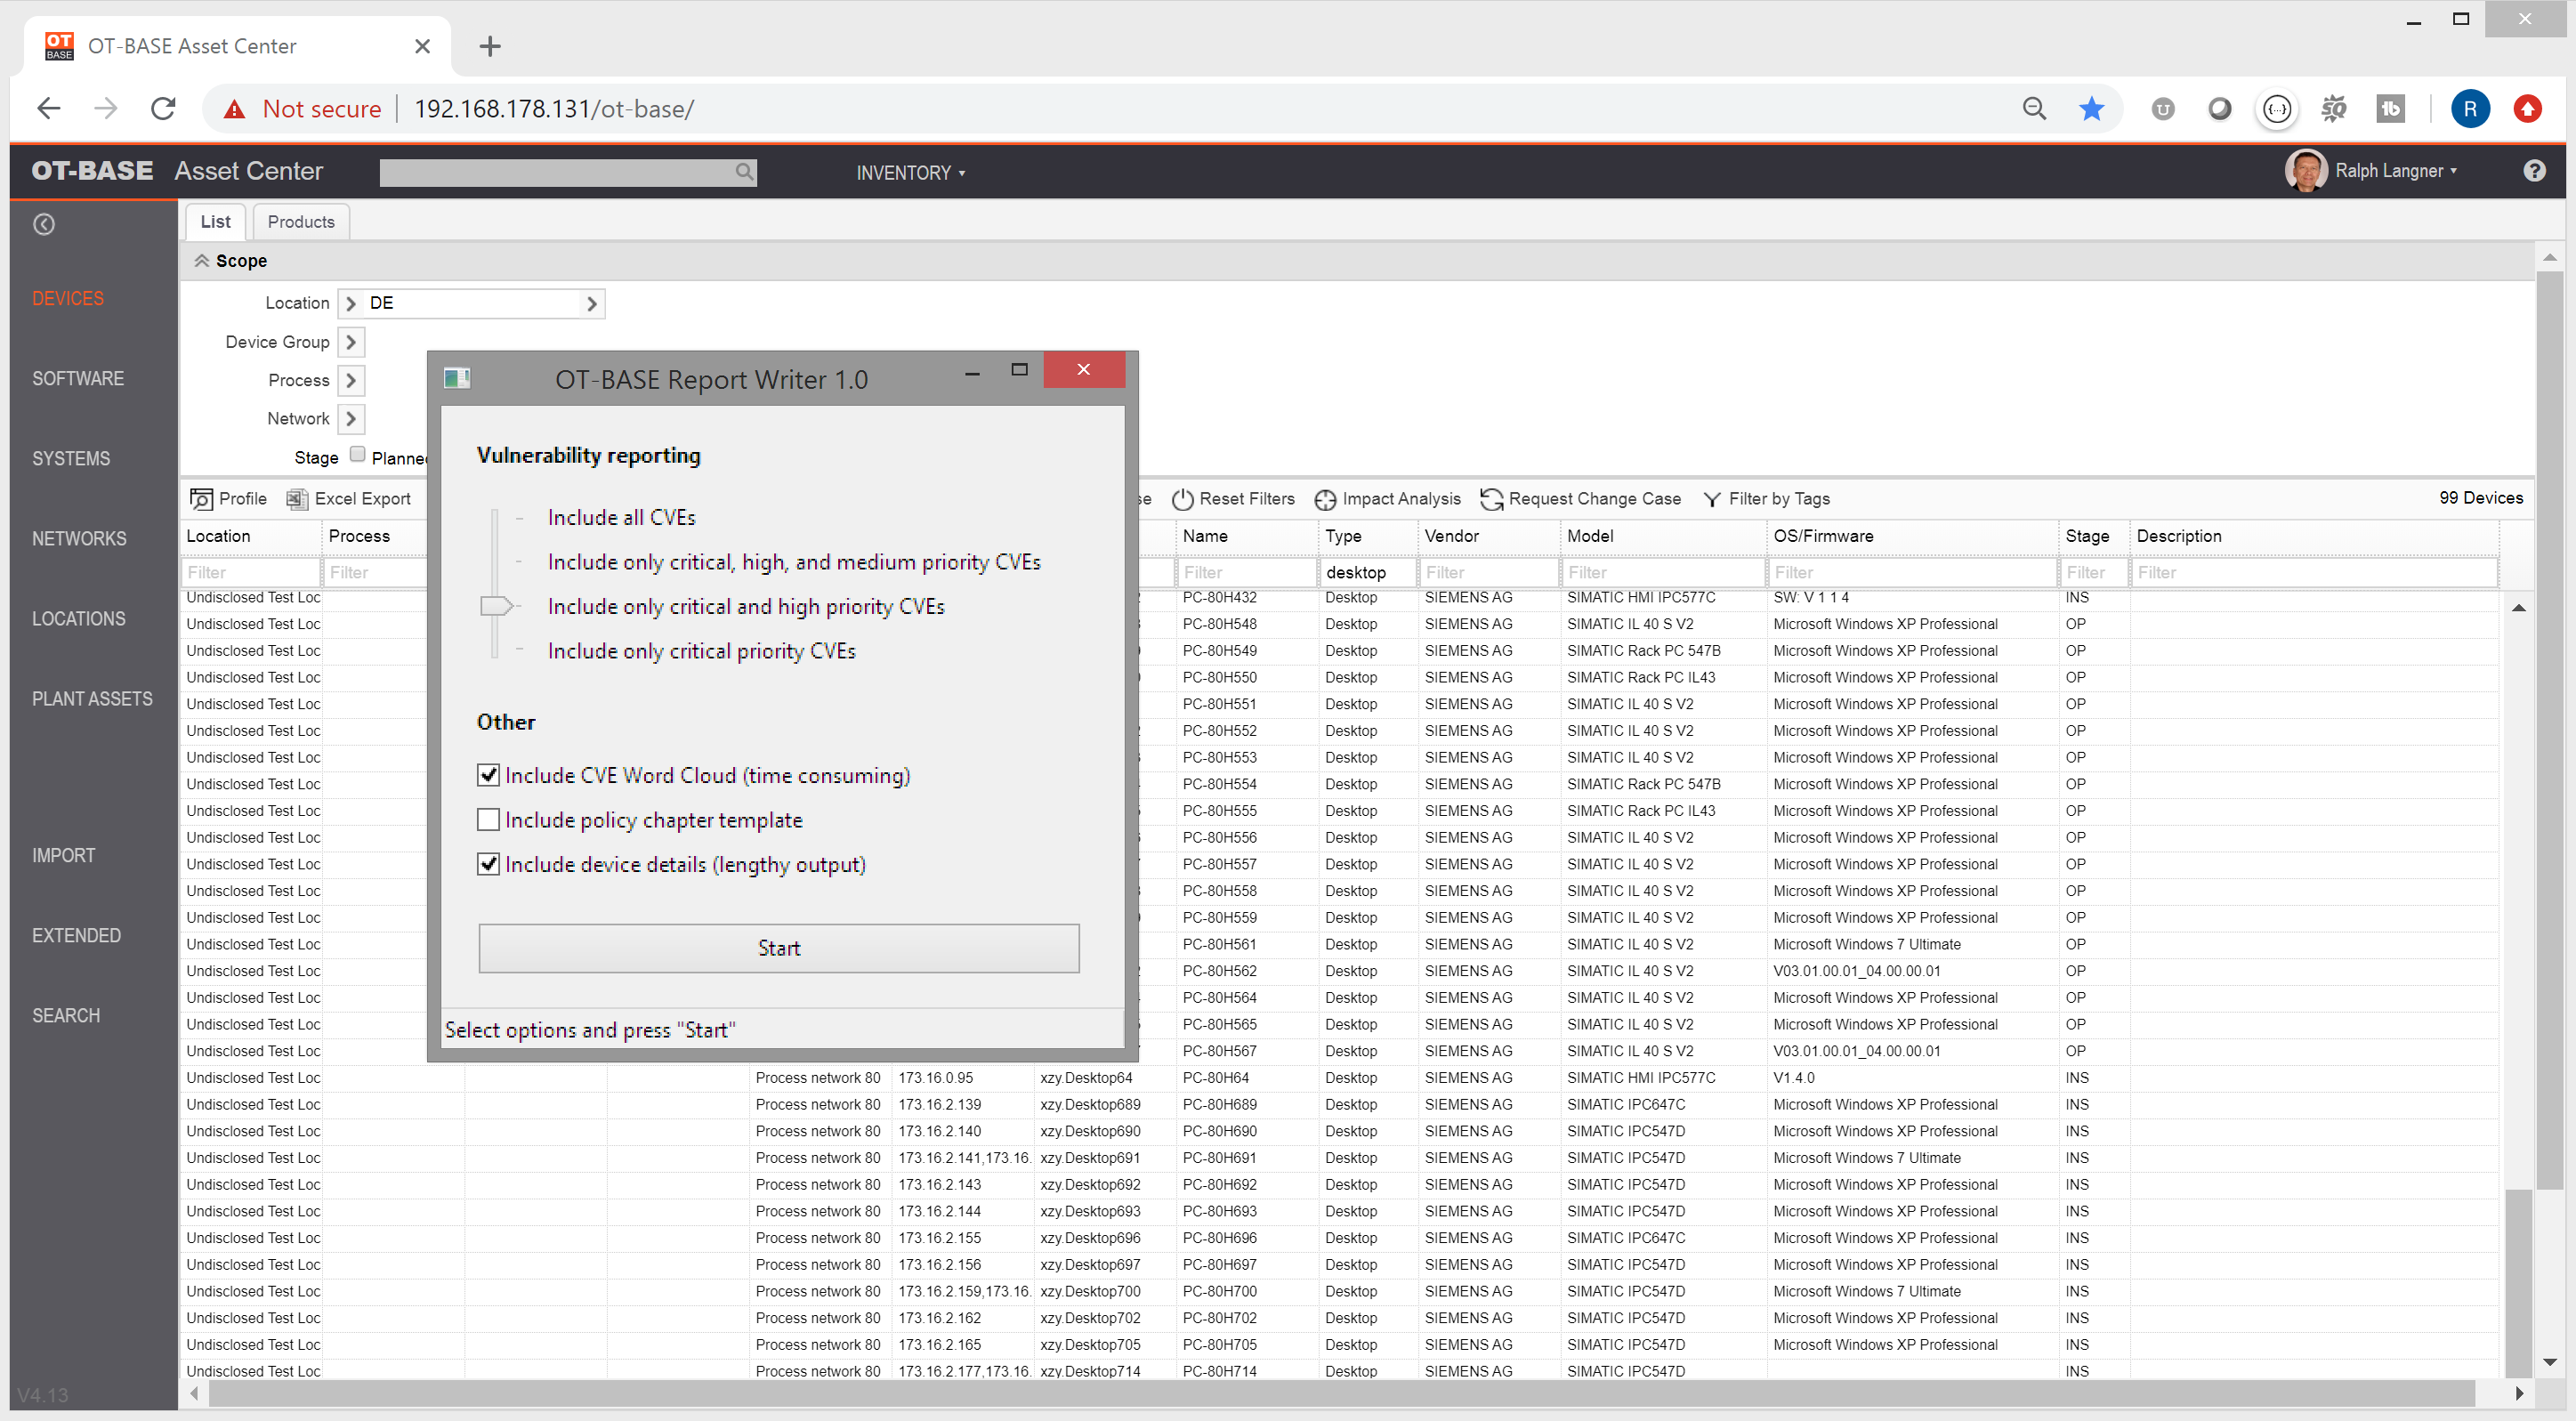Open the DE location right arrow
Screen dimensions: 2576x1421
[x=592, y=303]
